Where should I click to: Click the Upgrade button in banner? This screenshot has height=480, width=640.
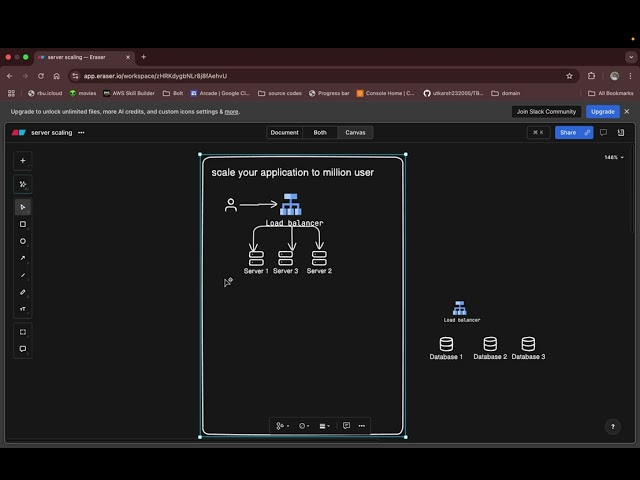tap(603, 111)
